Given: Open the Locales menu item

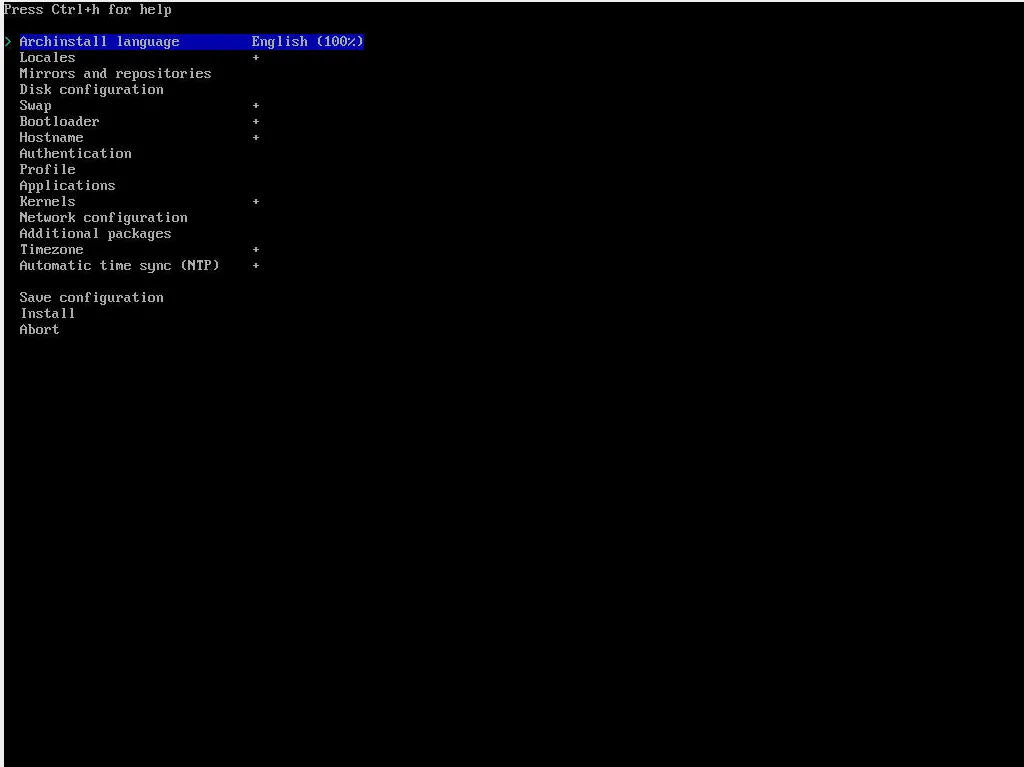Looking at the screenshot, I should 47,58.
